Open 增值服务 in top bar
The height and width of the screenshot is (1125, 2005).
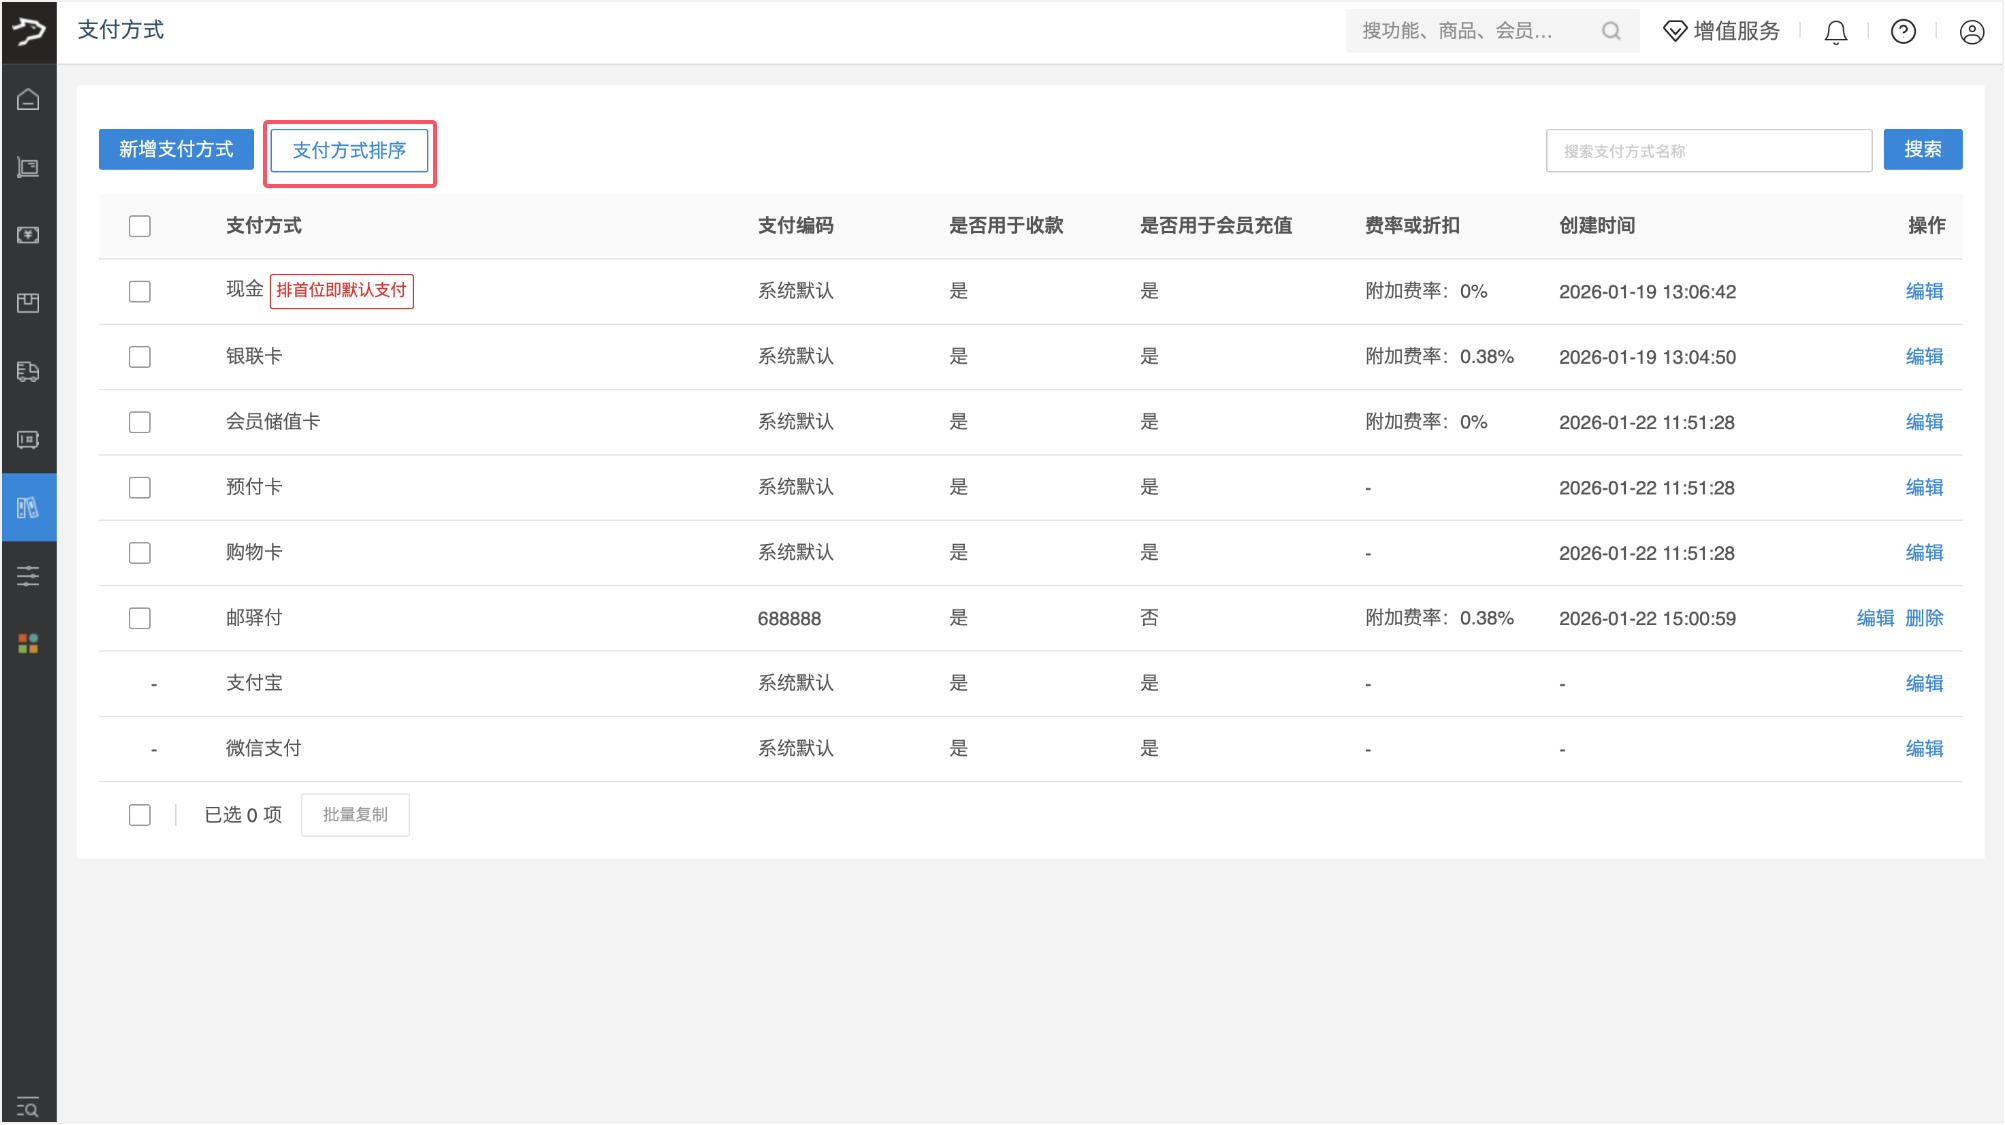(x=1722, y=32)
